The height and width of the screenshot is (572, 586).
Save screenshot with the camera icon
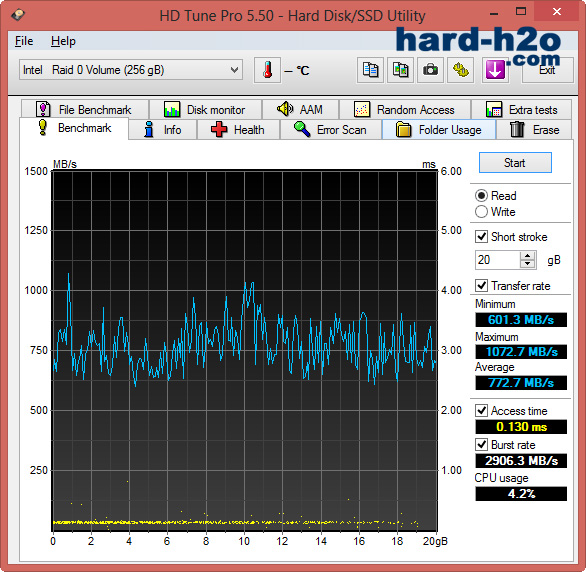click(430, 70)
